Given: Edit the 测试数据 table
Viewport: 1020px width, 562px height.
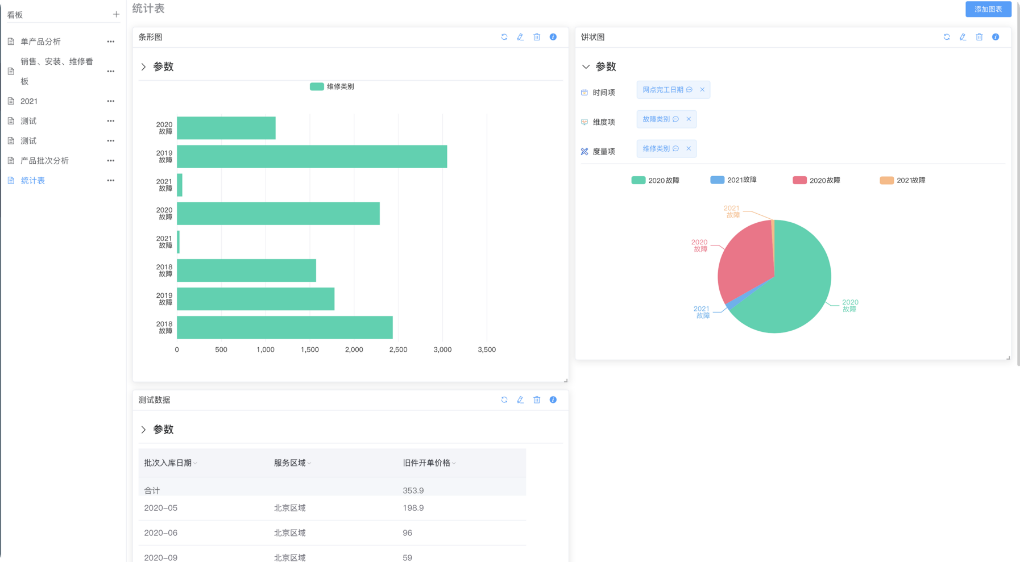Looking at the screenshot, I should 520,400.
